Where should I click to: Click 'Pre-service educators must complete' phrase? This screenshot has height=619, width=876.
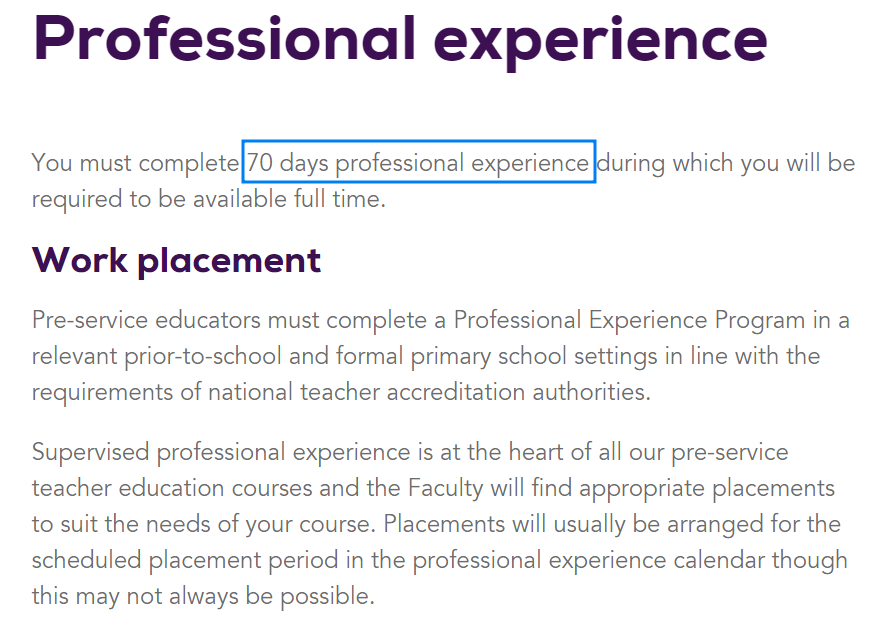coord(230,320)
